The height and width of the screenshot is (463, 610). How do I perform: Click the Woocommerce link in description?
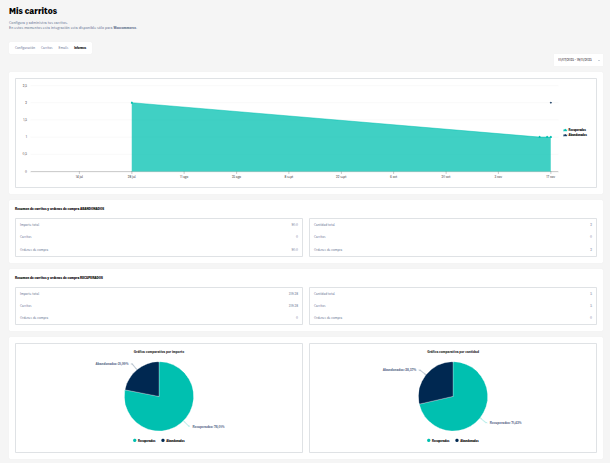click(x=125, y=28)
